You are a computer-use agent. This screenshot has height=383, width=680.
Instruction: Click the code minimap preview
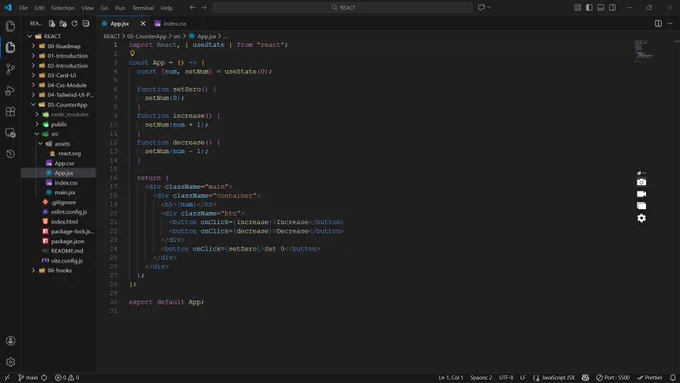point(644,51)
